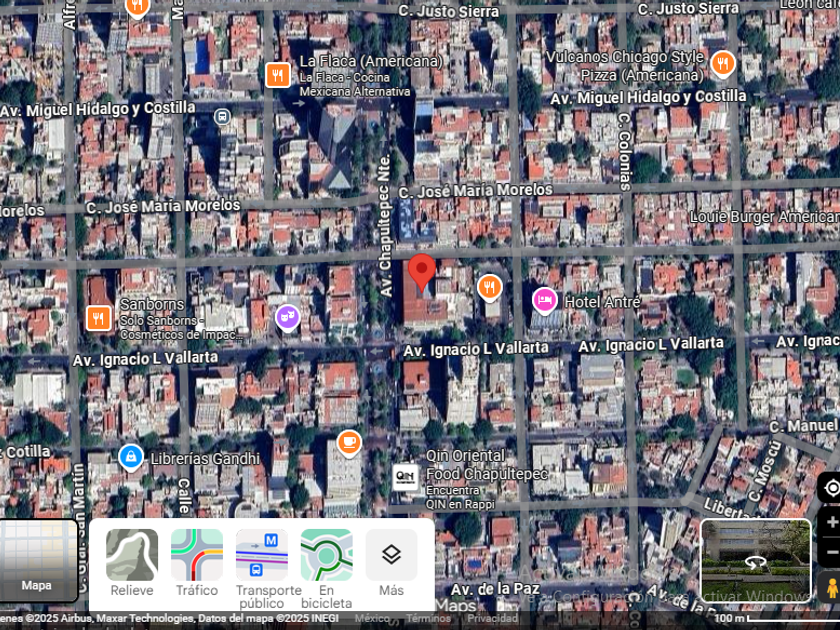The image size is (840, 630).
Task: Zoom in with the plus button
Action: click(831, 522)
